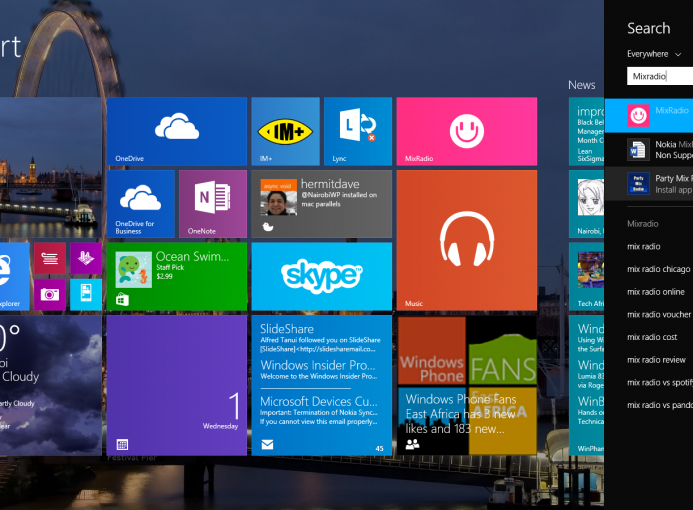This screenshot has width=693, height=510.
Task: Choose 'mix radio vs pandora' suggestion
Action: click(660, 405)
